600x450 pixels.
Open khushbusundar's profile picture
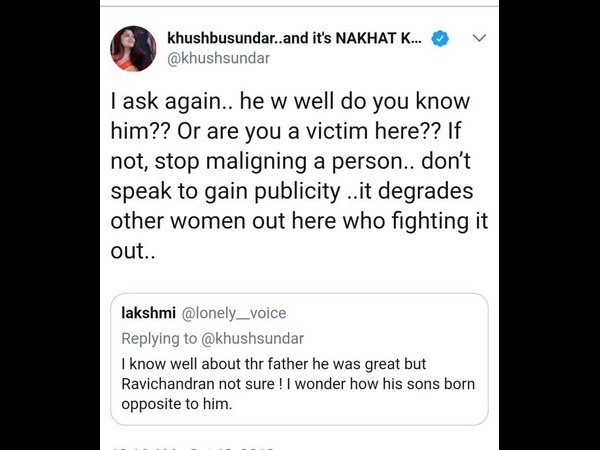pos(132,48)
